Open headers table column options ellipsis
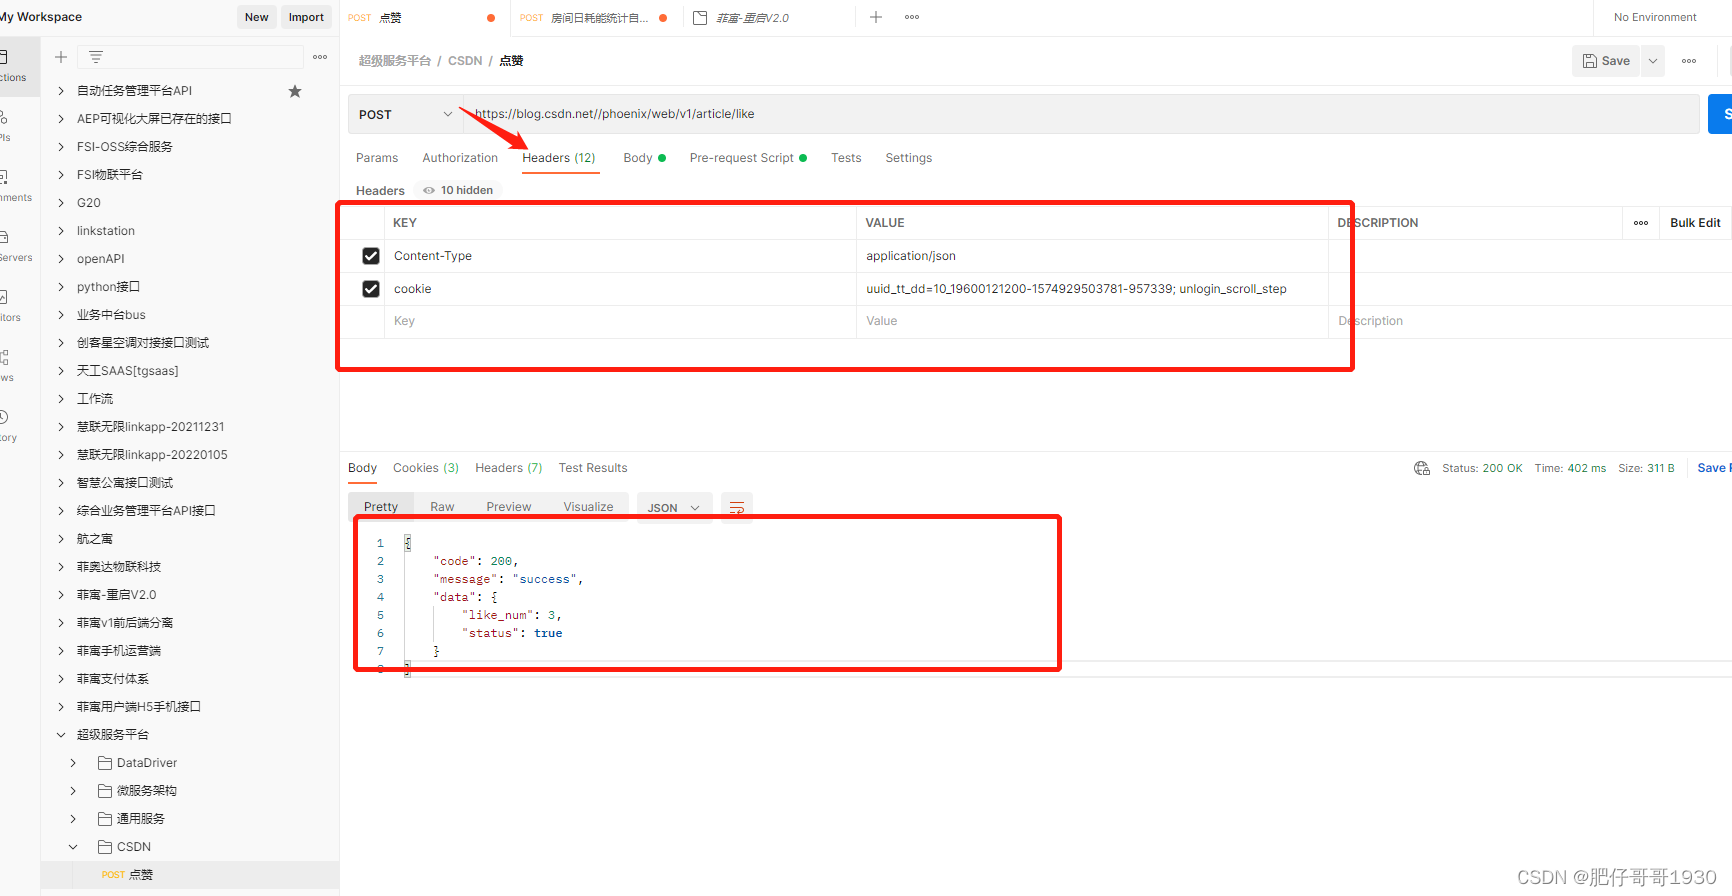 click(1641, 223)
